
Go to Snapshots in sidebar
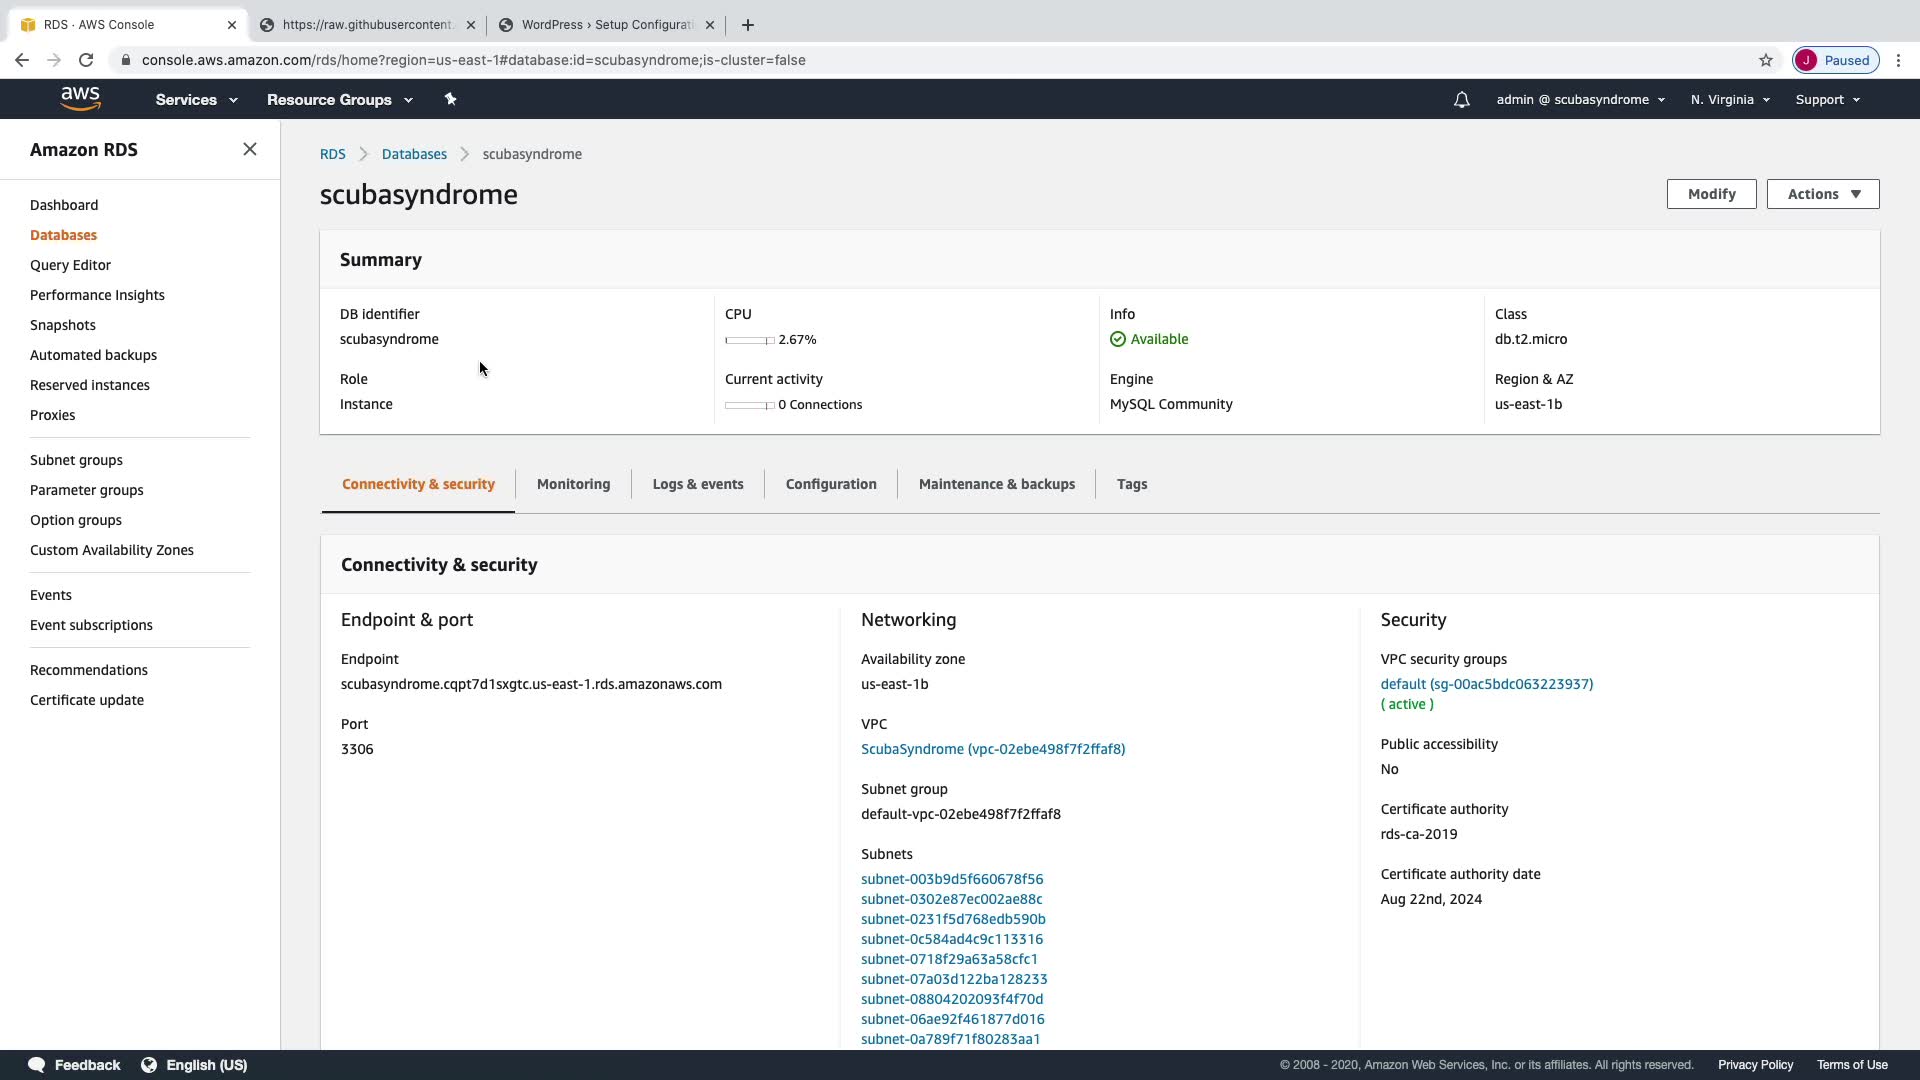click(x=63, y=325)
